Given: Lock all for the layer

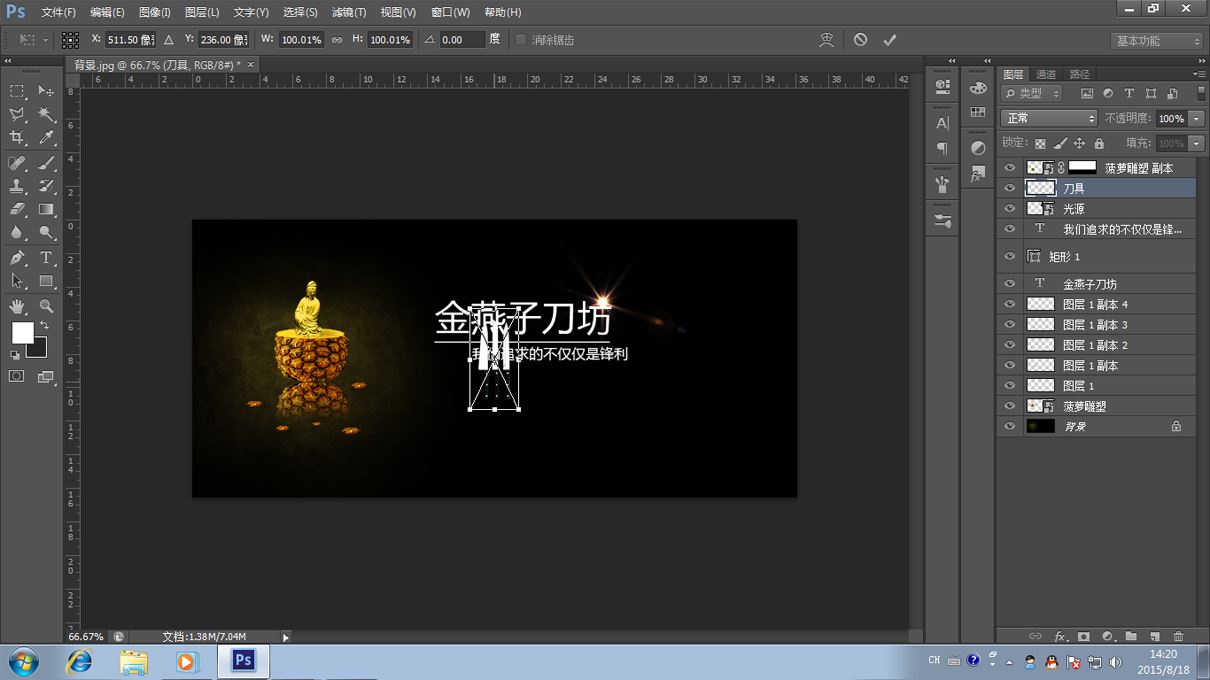Looking at the screenshot, I should pyautogui.click(x=1099, y=143).
